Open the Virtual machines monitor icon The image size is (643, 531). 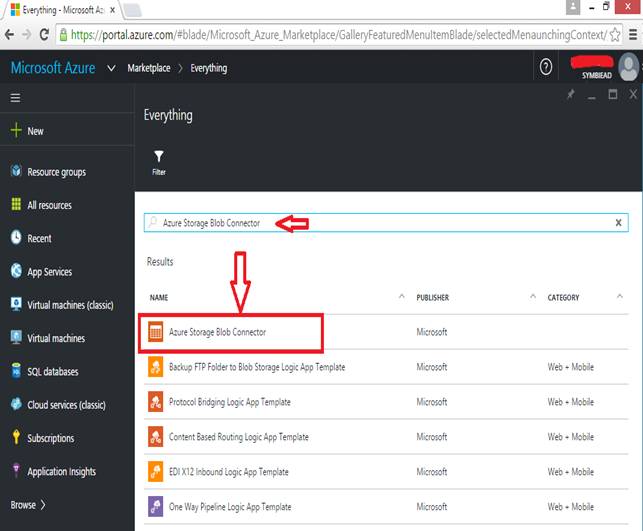click(16, 337)
